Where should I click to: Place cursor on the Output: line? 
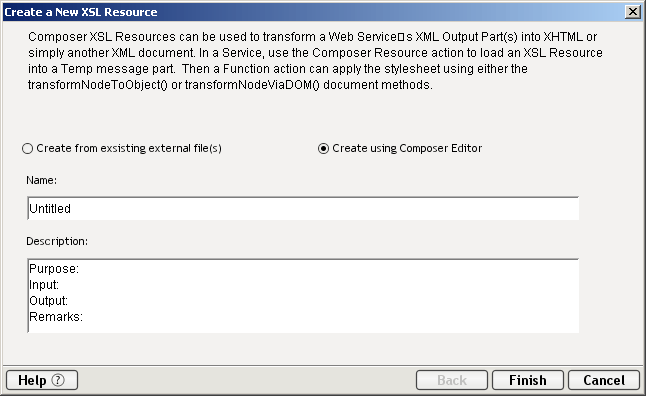(x=49, y=301)
